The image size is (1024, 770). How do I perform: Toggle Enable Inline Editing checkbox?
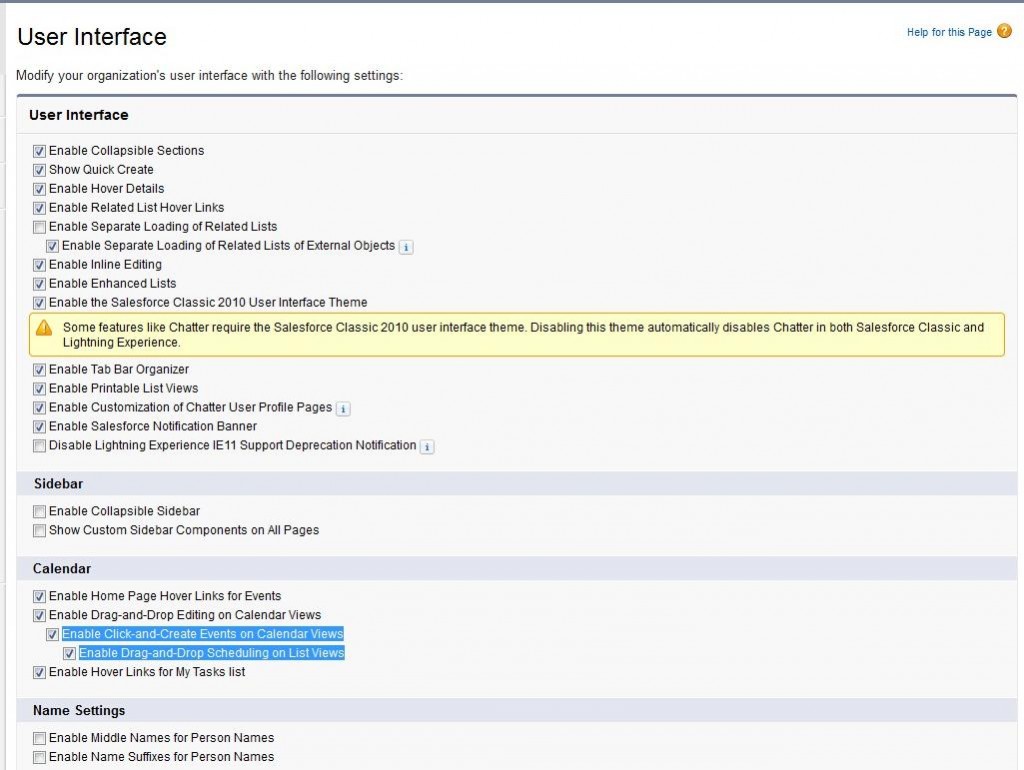[39, 264]
